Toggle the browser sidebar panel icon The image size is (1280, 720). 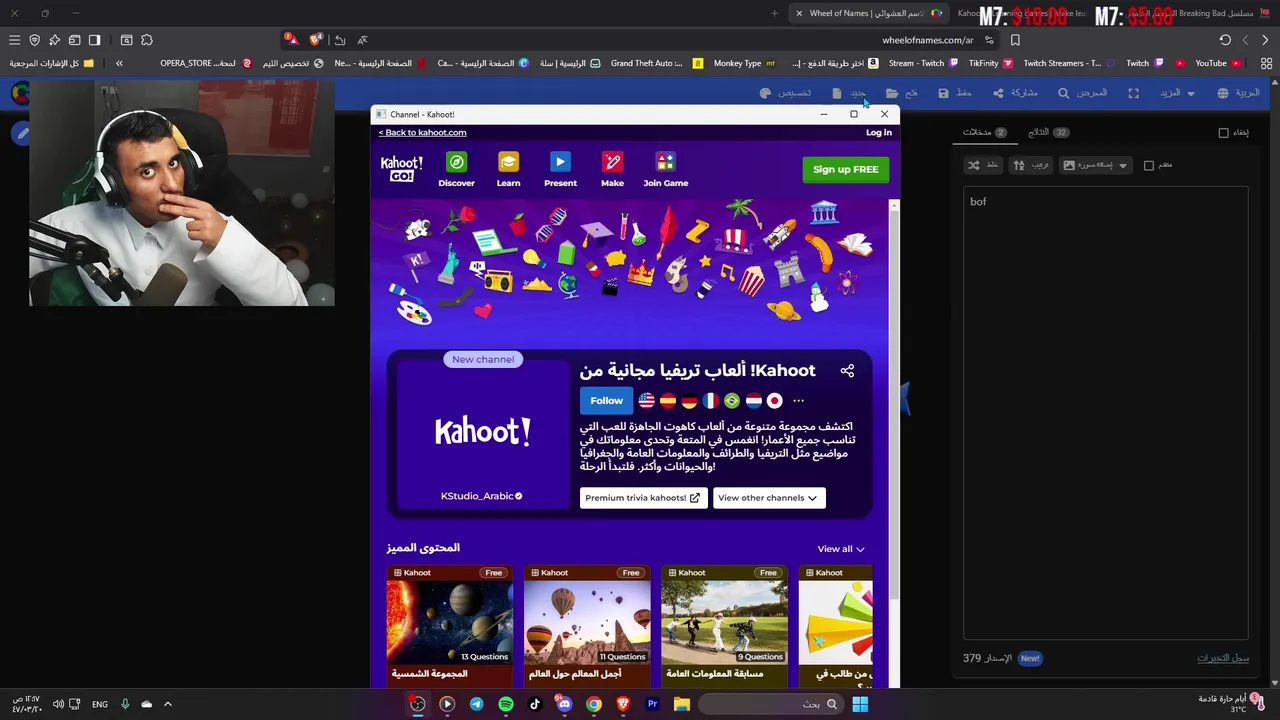(94, 40)
